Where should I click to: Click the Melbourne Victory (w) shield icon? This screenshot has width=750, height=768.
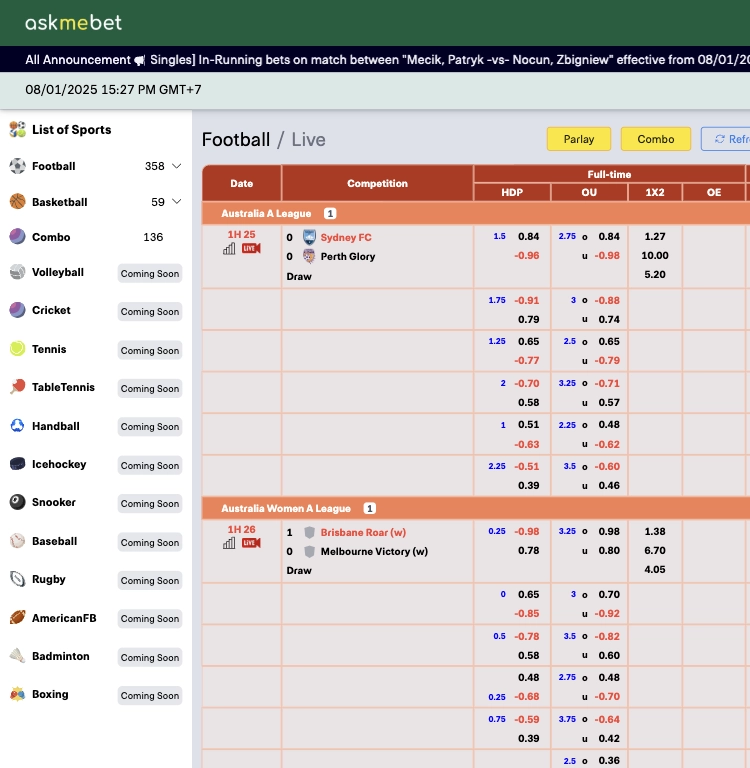coord(309,552)
